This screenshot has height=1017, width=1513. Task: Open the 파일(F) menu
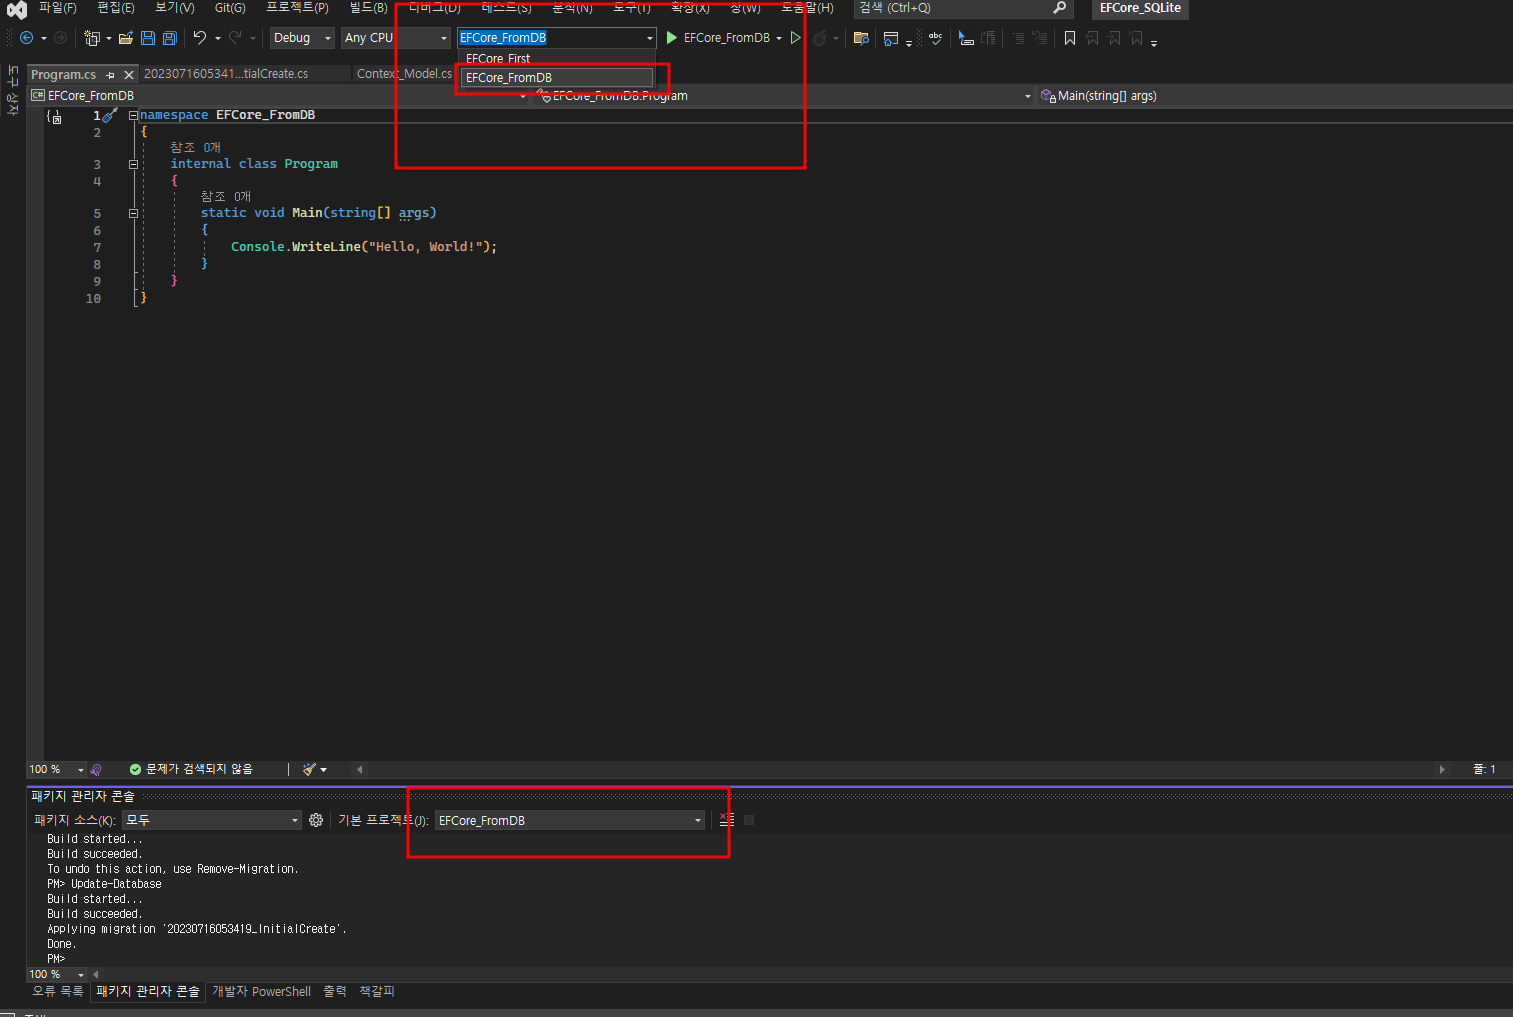tap(58, 8)
